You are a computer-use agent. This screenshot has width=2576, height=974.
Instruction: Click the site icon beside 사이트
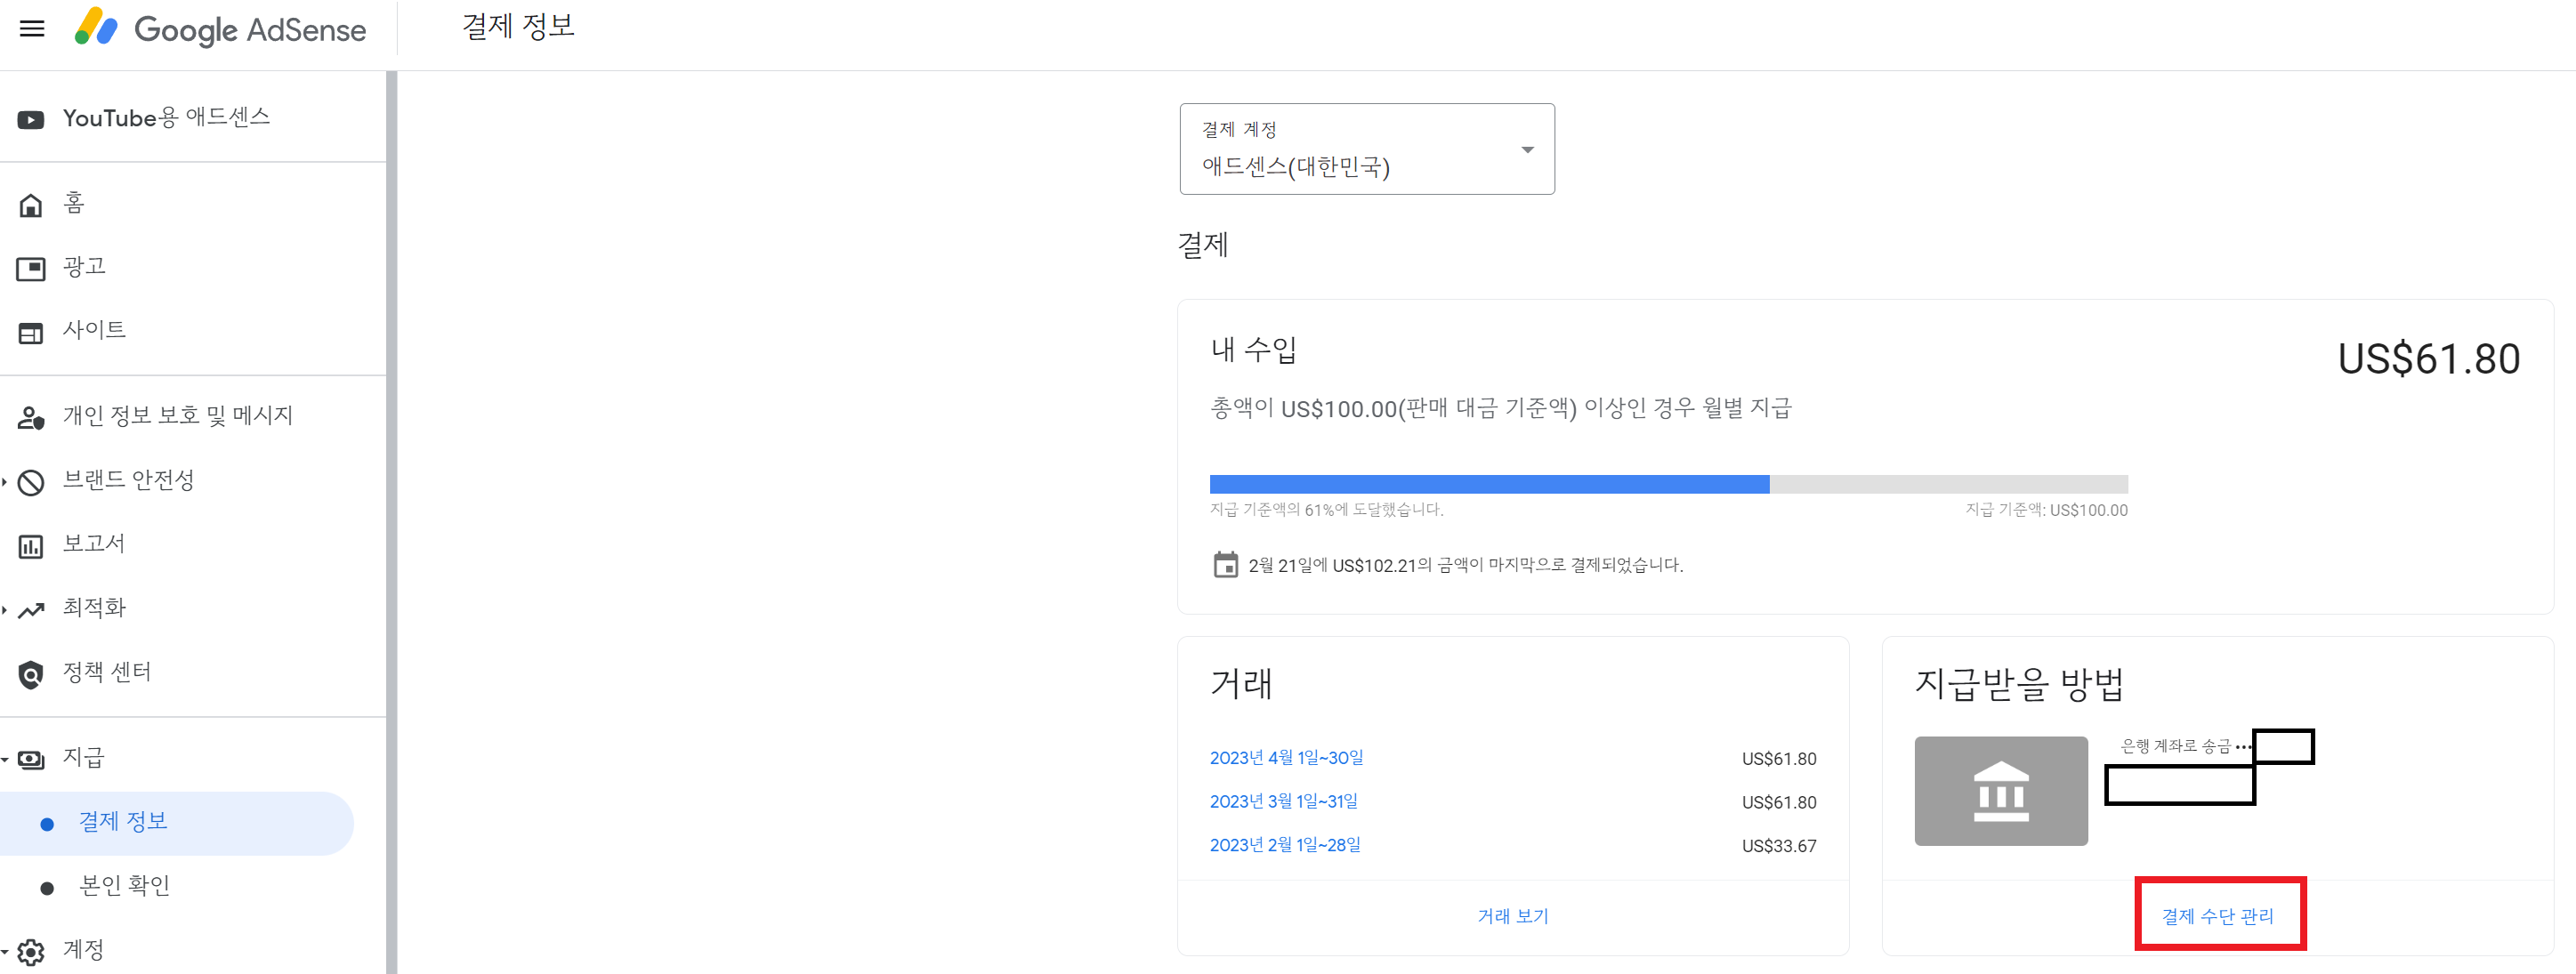[x=31, y=332]
